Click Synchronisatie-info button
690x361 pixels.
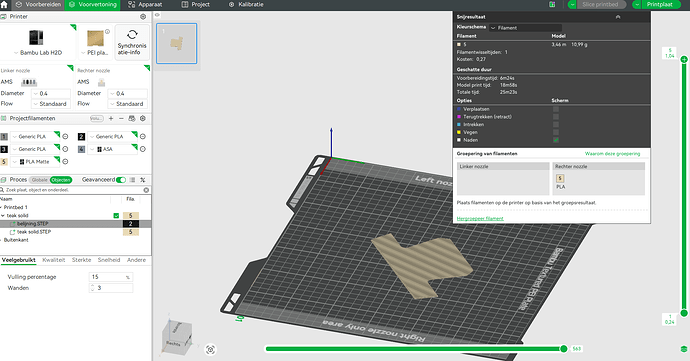click(132, 42)
